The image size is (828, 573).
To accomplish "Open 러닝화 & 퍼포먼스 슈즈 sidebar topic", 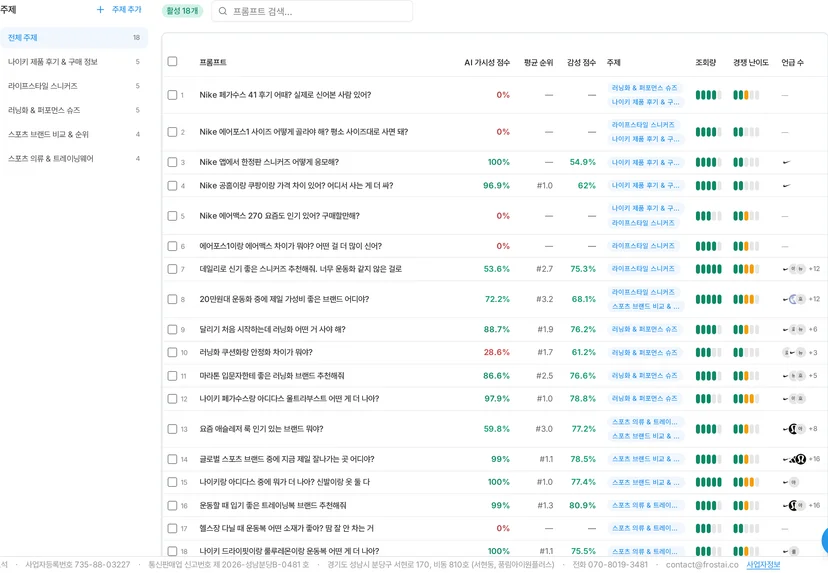I will pos(74,110).
